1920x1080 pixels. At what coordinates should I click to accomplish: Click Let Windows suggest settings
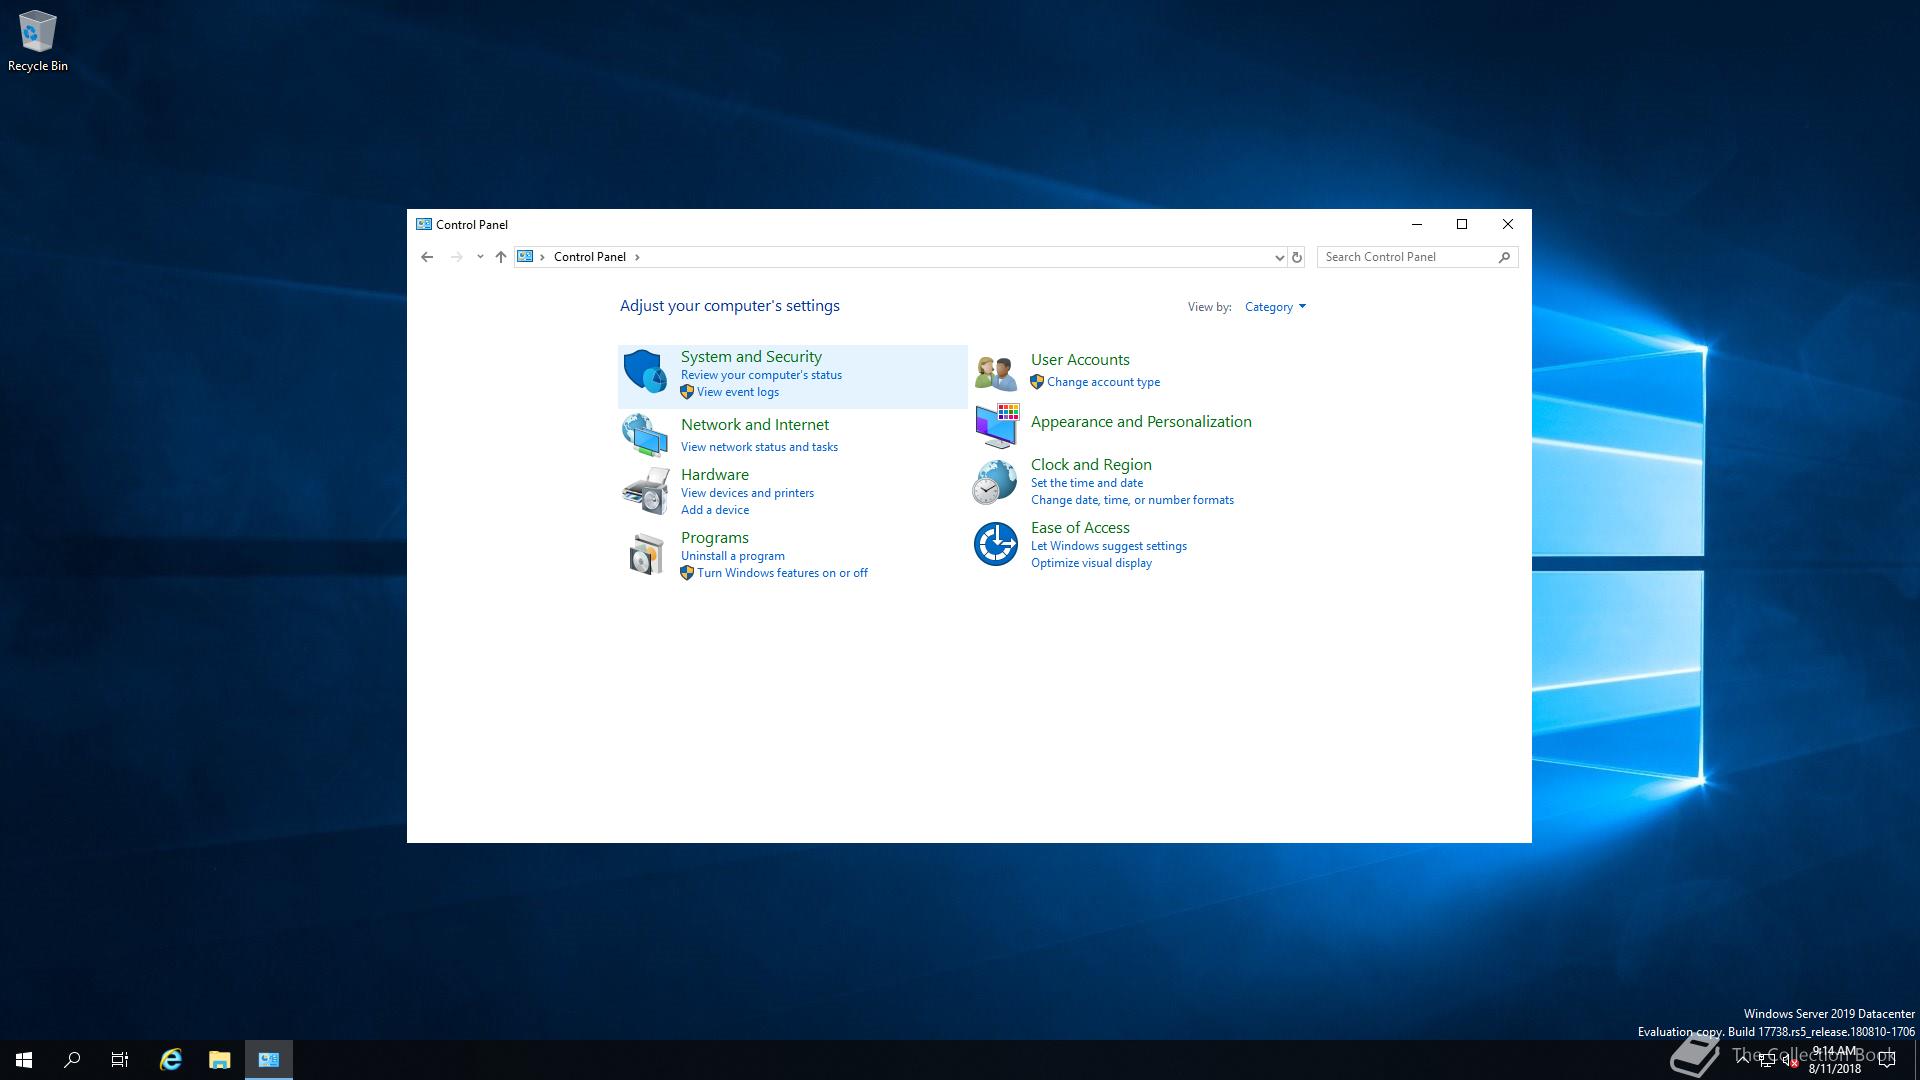[x=1109, y=546]
